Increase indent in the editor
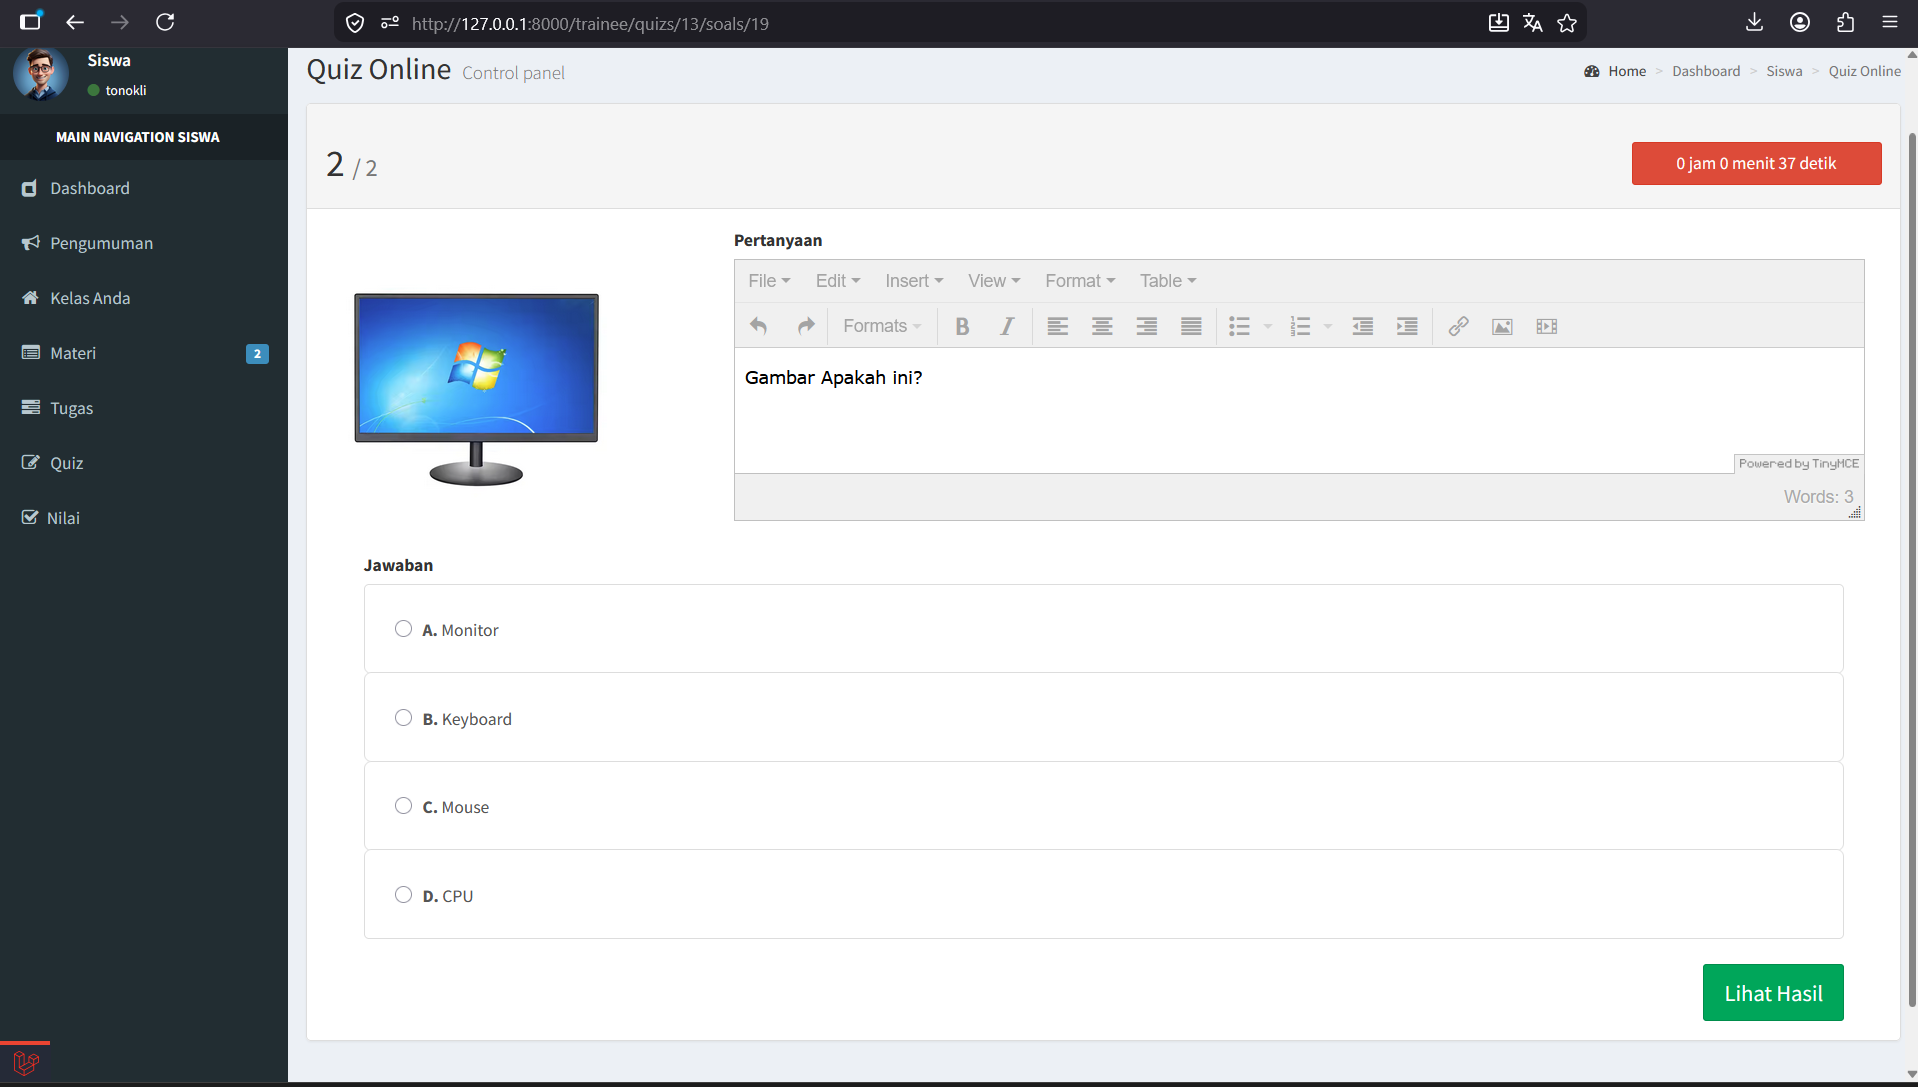Viewport: 1918px width, 1087px height. tap(1407, 326)
